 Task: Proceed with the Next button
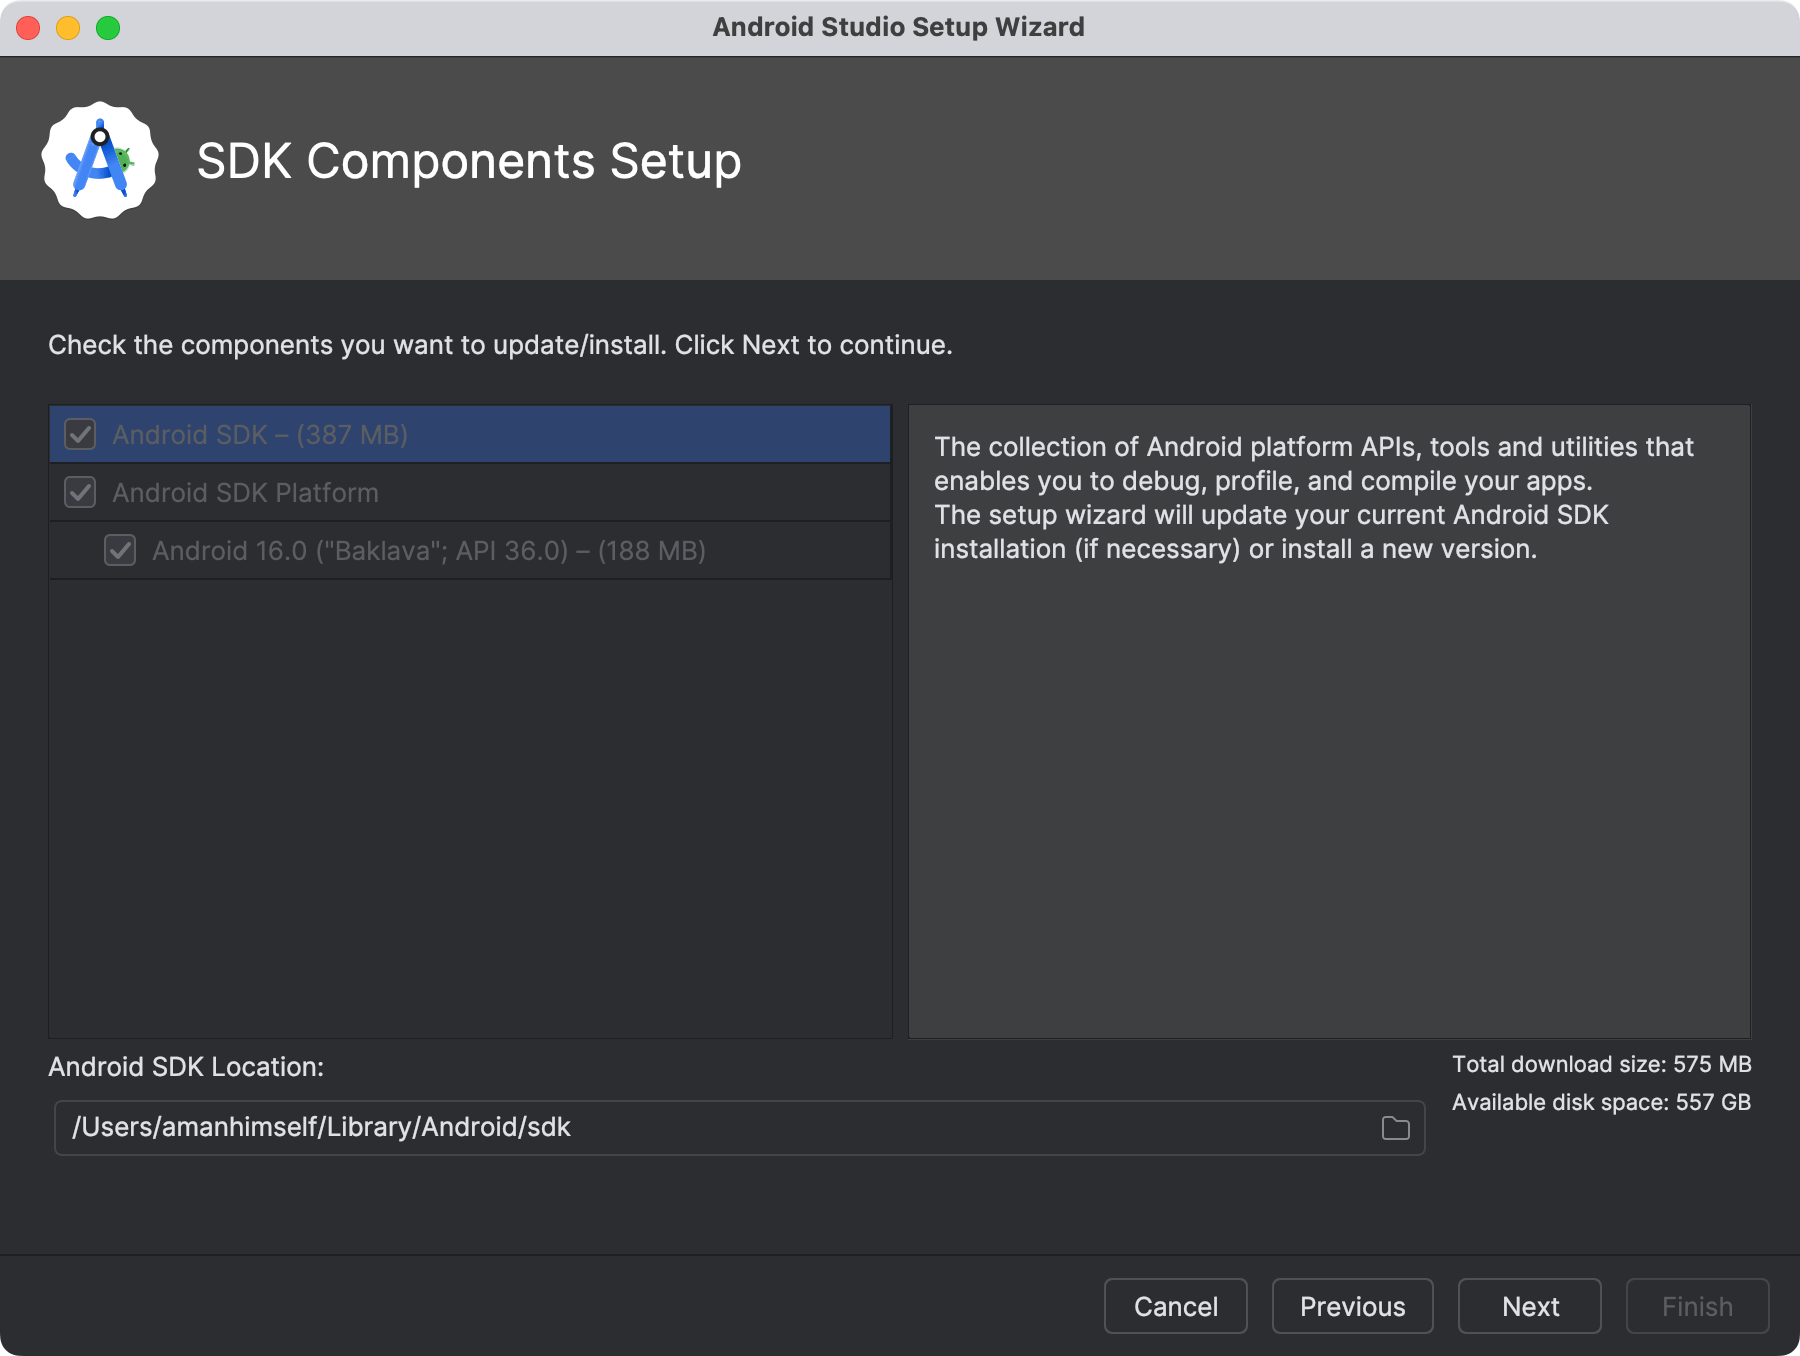(1530, 1306)
